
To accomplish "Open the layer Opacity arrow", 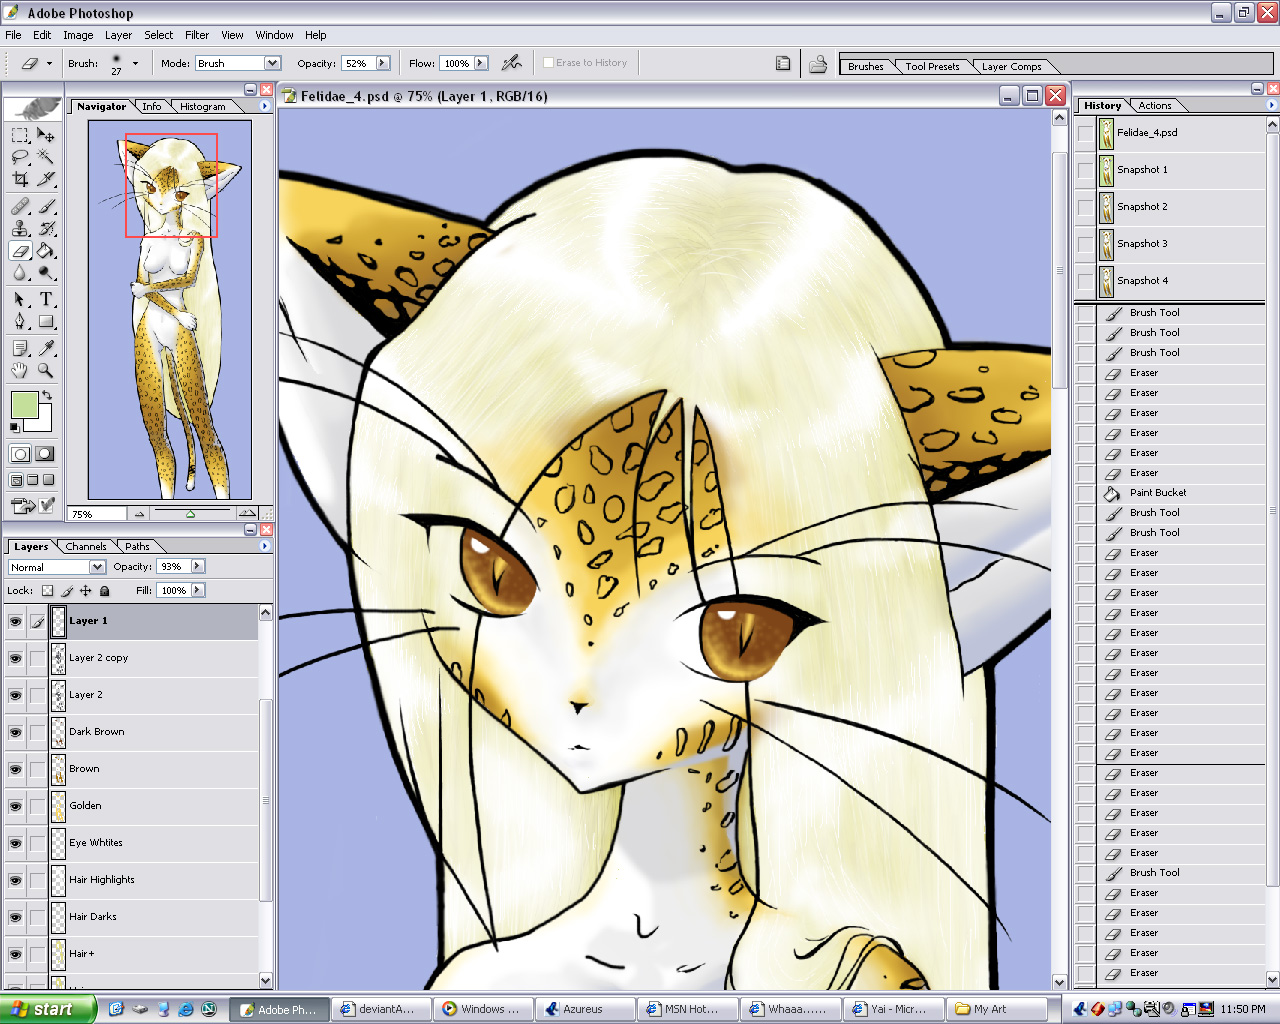I will click(x=197, y=566).
